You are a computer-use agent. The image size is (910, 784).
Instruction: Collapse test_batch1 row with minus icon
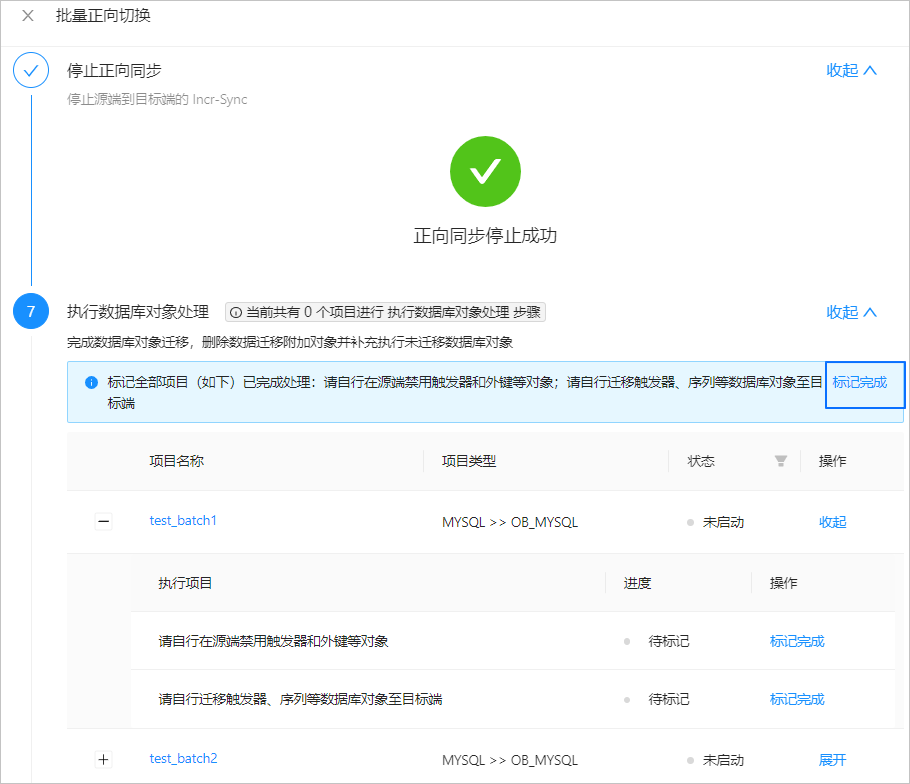[x=103, y=521]
